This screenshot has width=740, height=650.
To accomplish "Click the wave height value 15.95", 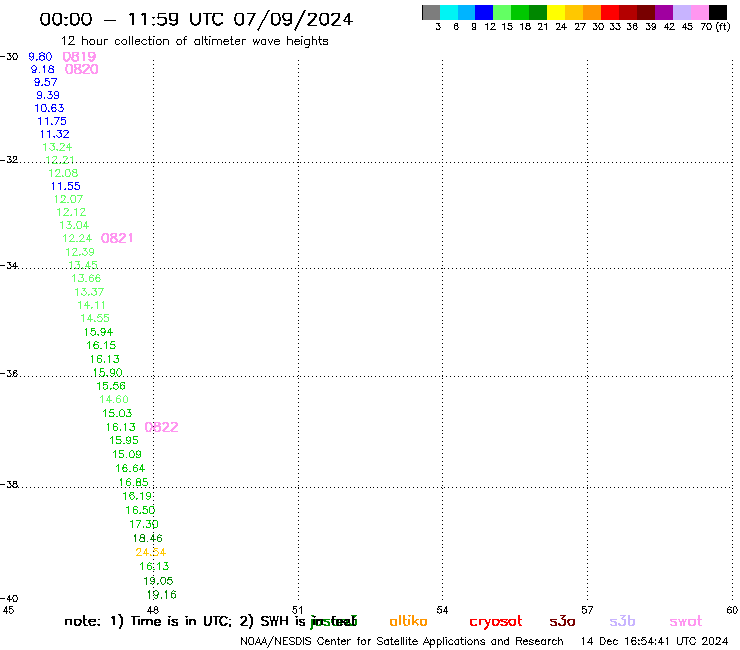I will (x=124, y=440).
